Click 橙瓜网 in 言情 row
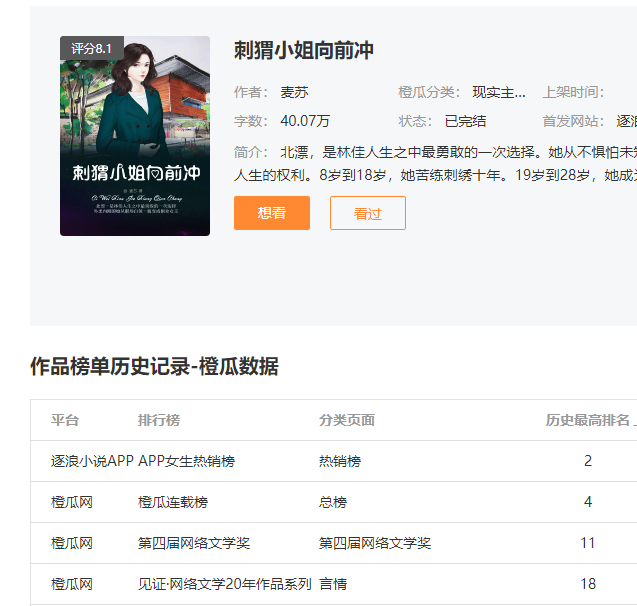637x606 pixels. (x=72, y=584)
